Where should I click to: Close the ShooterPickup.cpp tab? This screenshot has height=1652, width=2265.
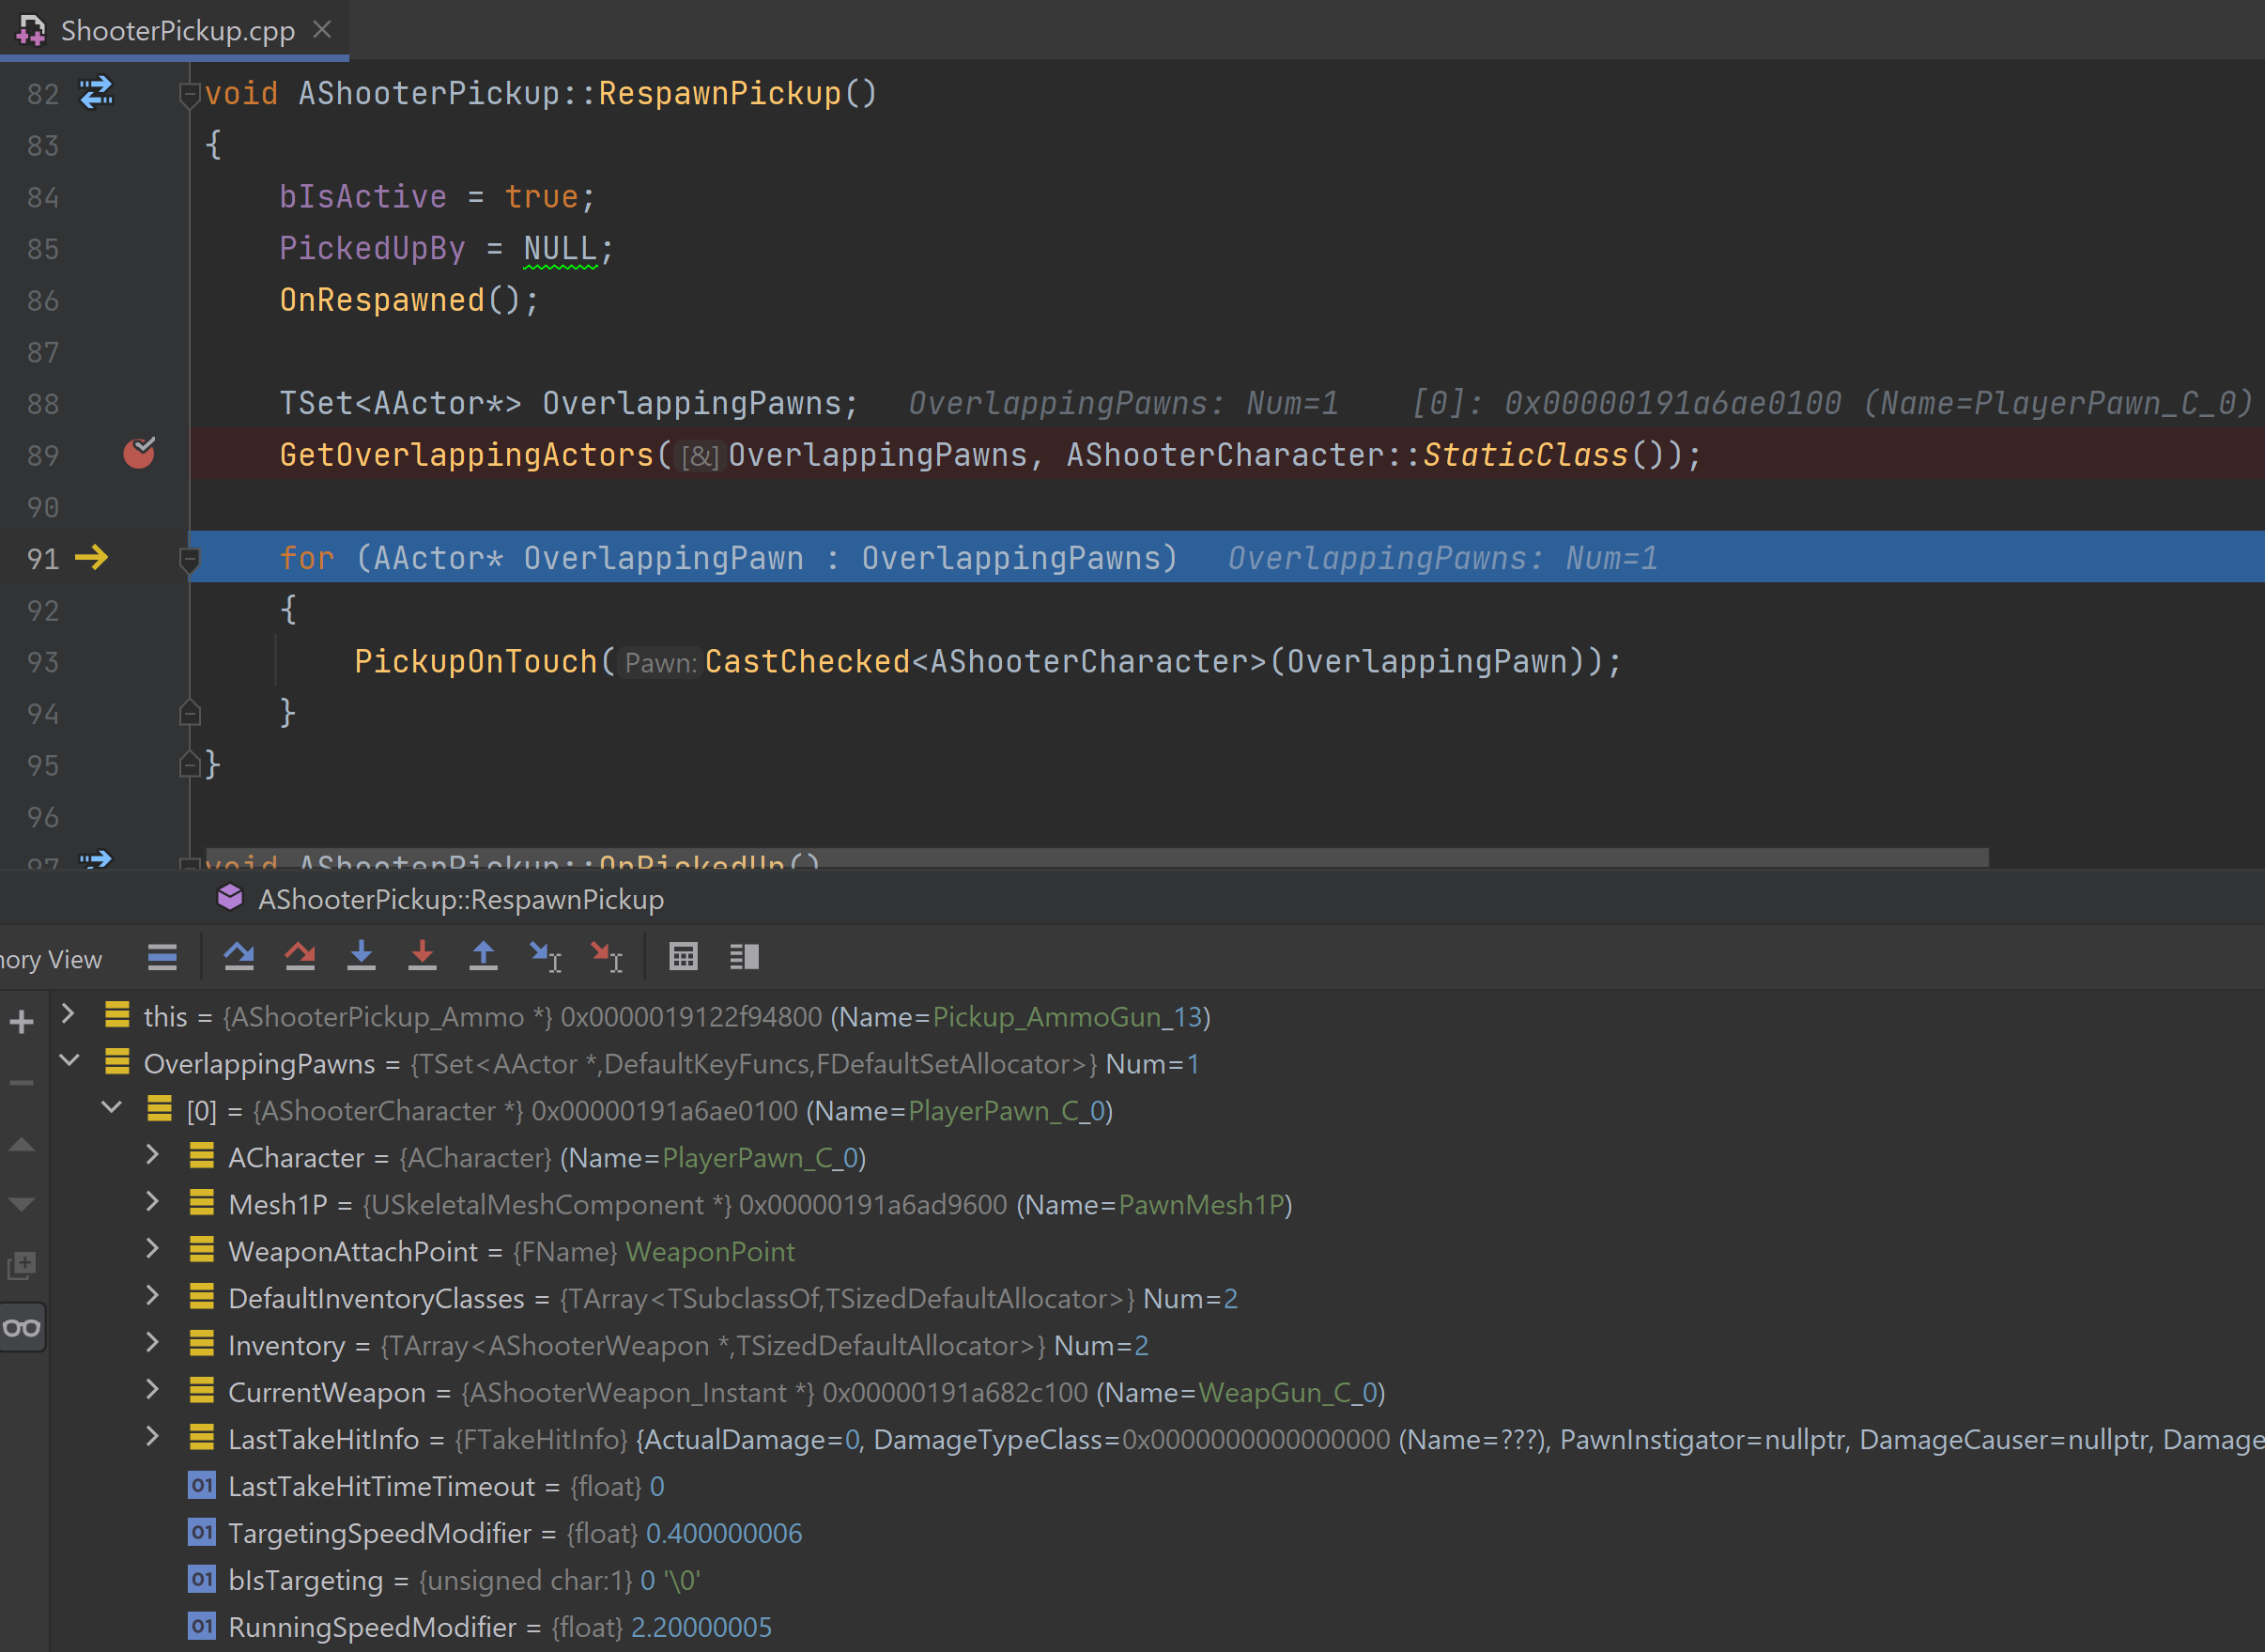[x=322, y=30]
